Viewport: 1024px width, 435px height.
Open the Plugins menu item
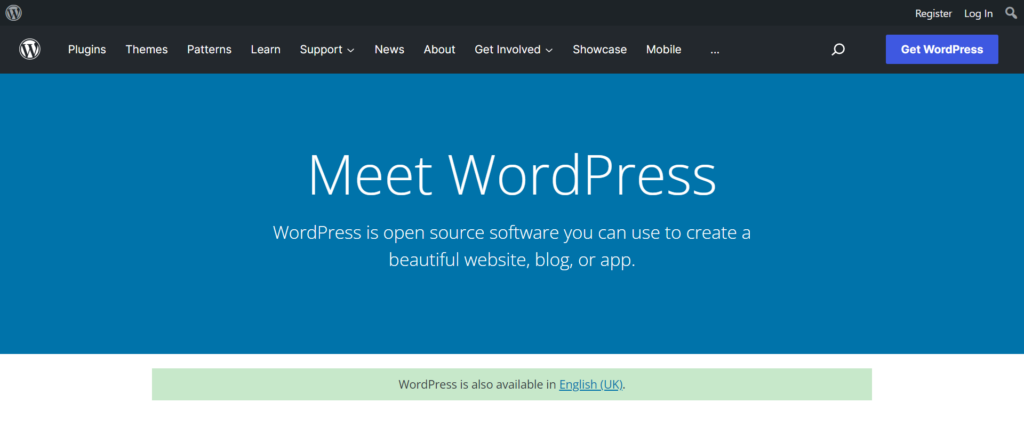pos(87,50)
